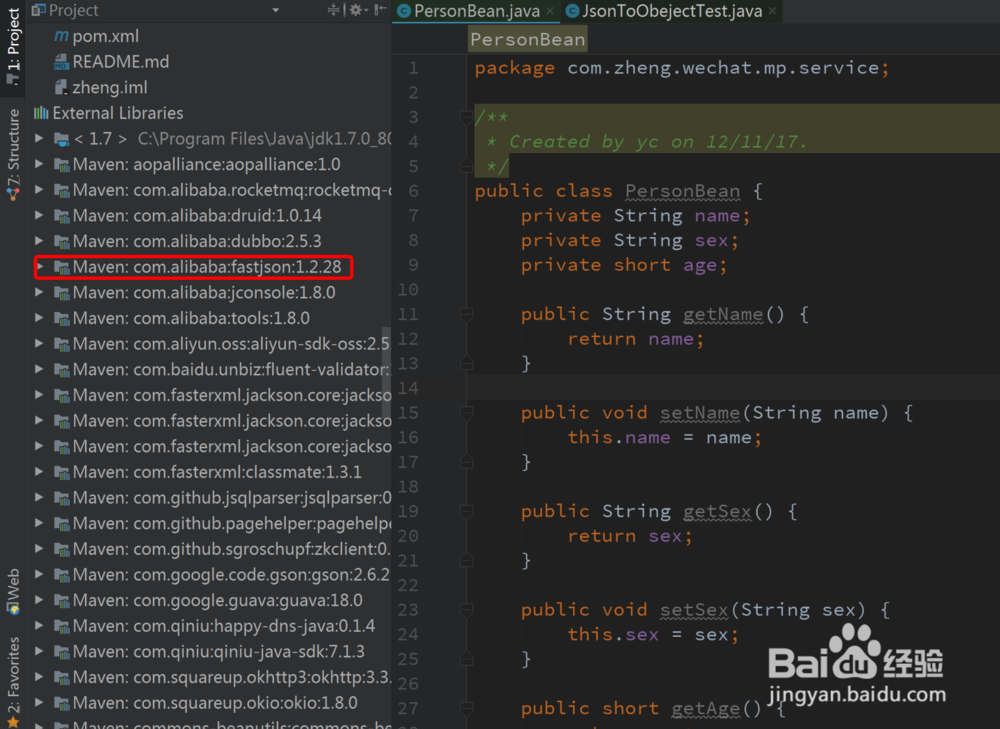Select Maven: com.github.sgroschupf:zkclient library row

(x=208, y=549)
